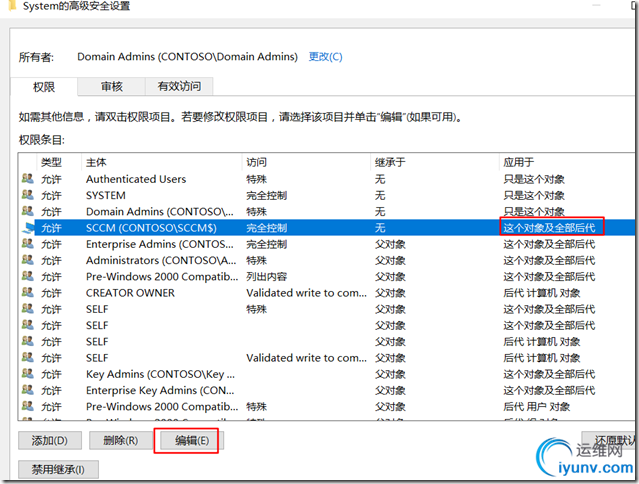Click 列出内容 access cell
The image size is (639, 484).
click(x=267, y=277)
